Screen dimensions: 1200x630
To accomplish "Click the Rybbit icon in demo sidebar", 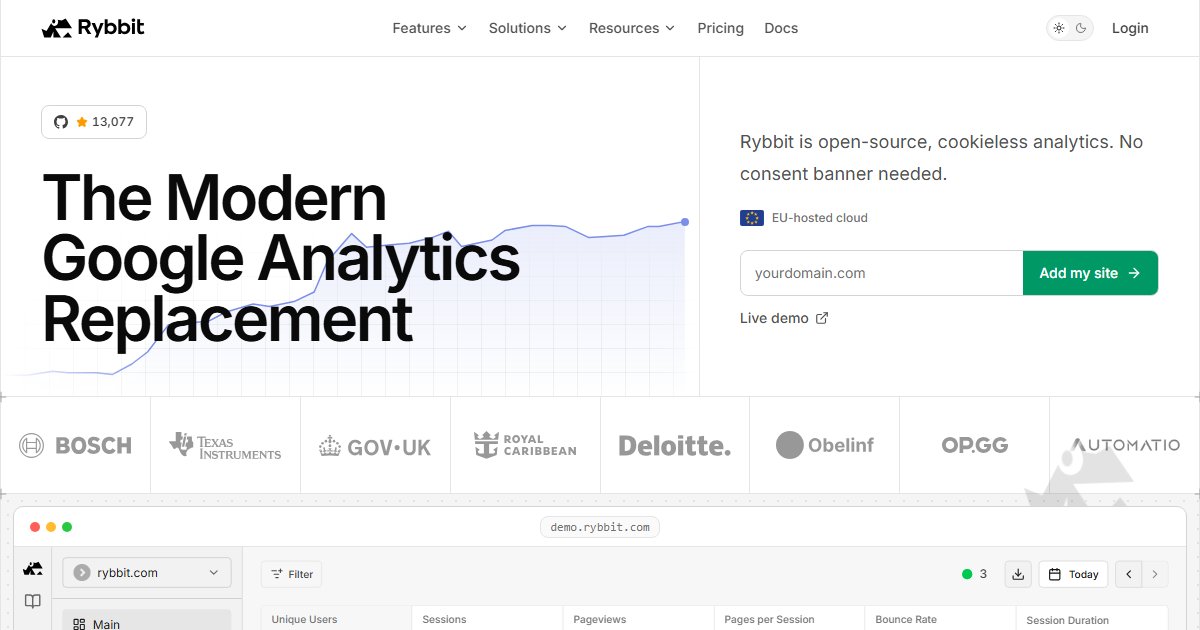I will (33, 568).
